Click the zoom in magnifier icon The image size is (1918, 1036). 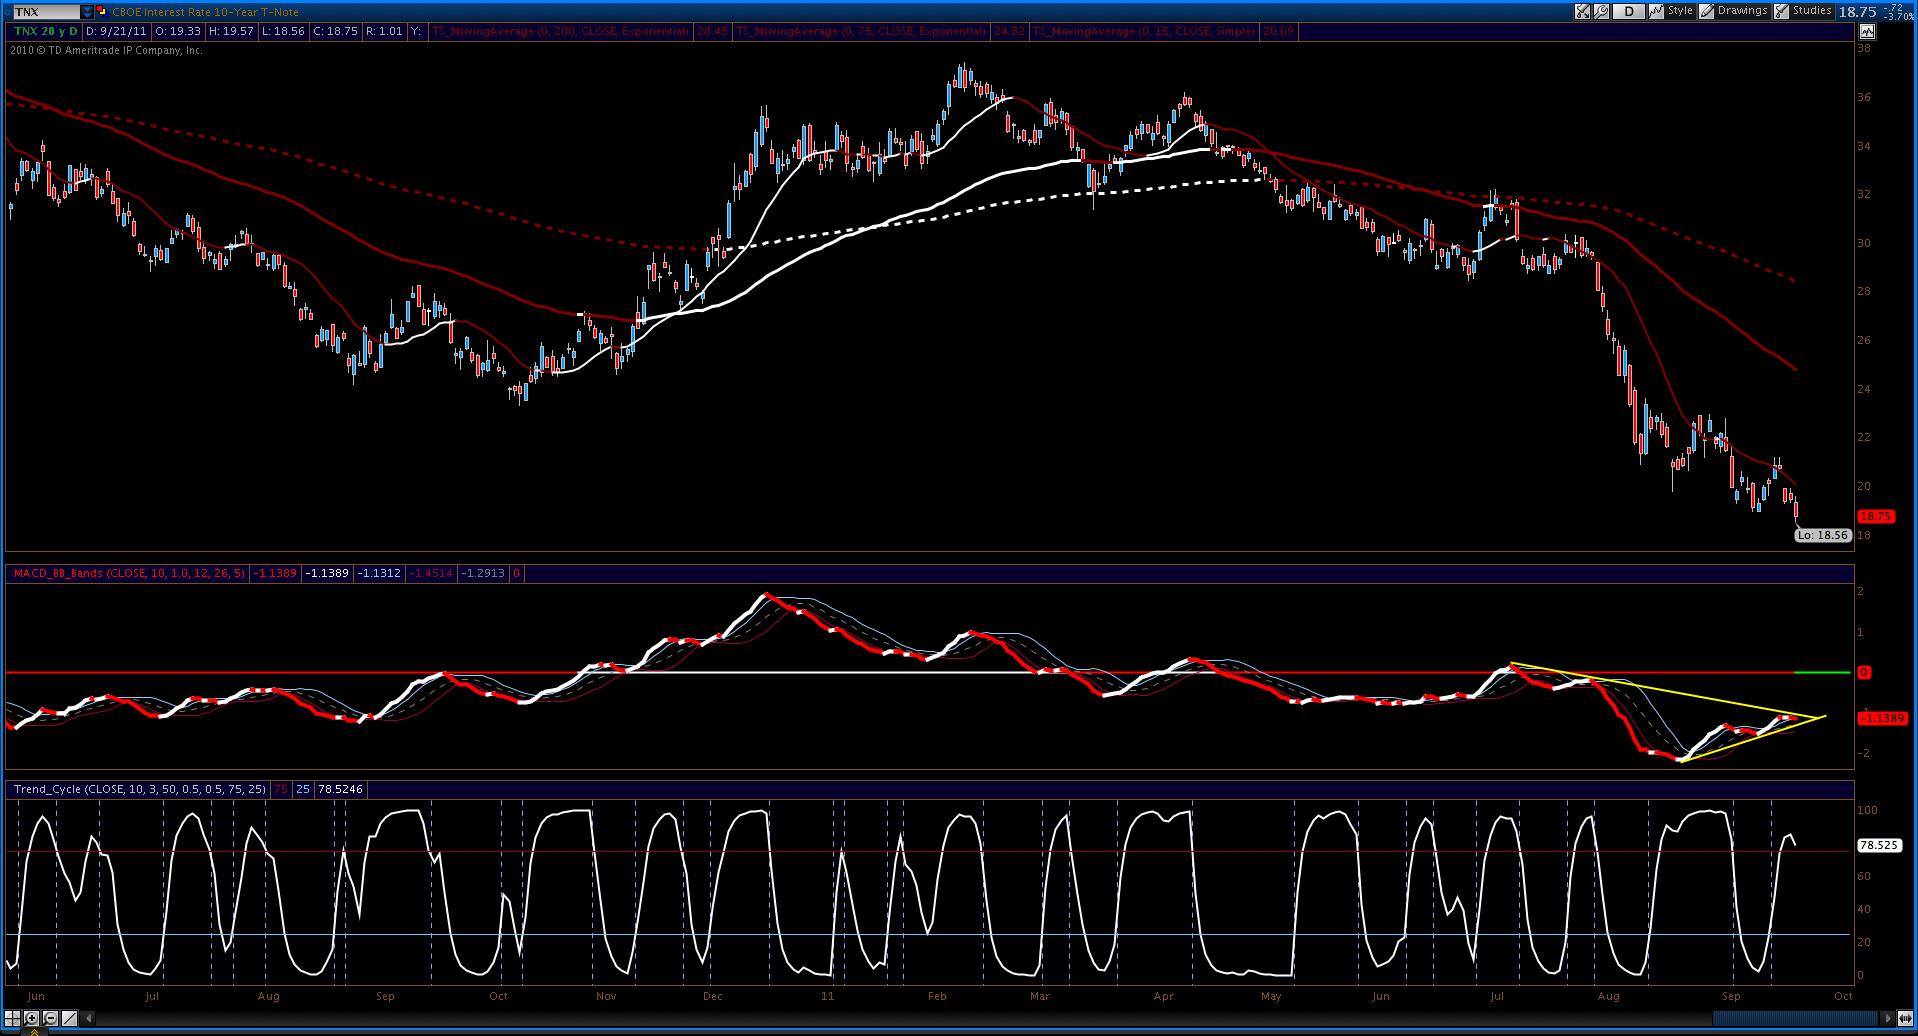point(32,1018)
